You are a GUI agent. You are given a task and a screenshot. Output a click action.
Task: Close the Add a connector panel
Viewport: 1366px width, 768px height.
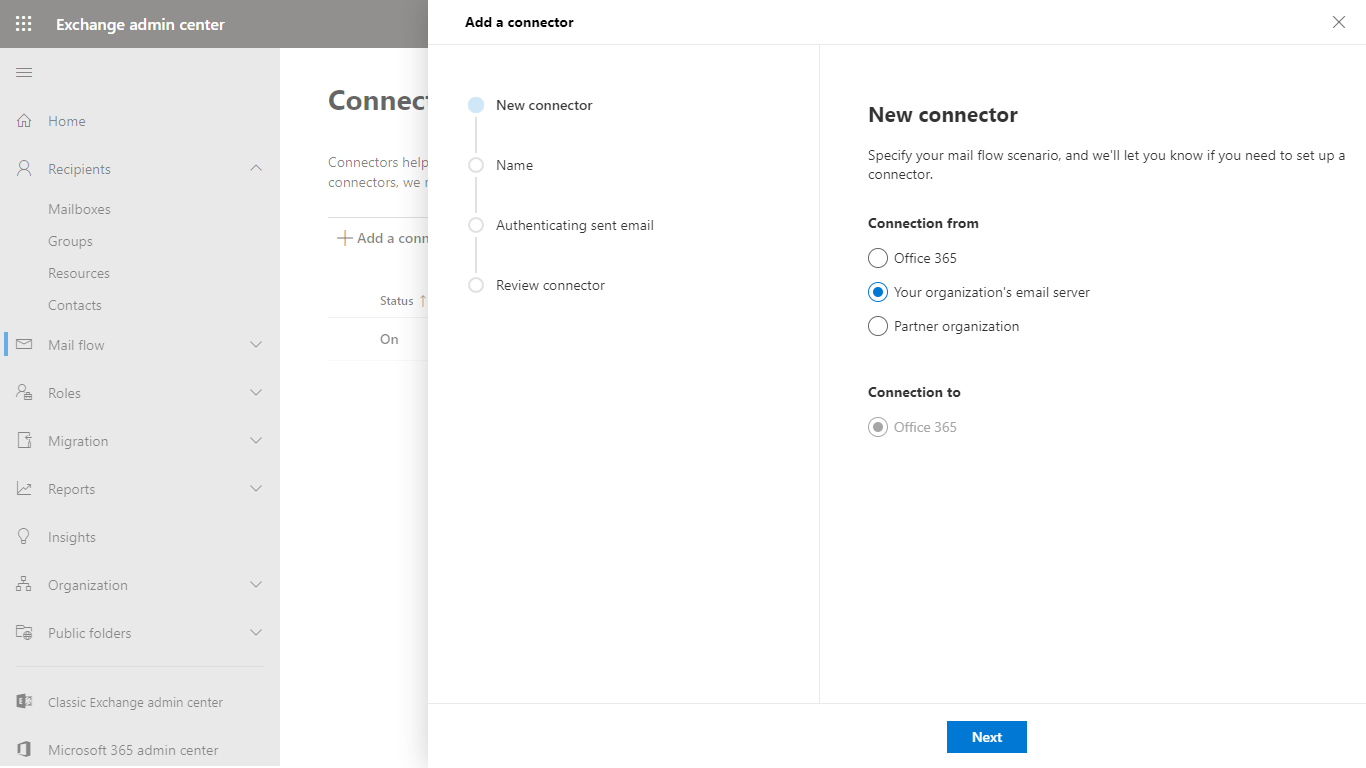1338,22
